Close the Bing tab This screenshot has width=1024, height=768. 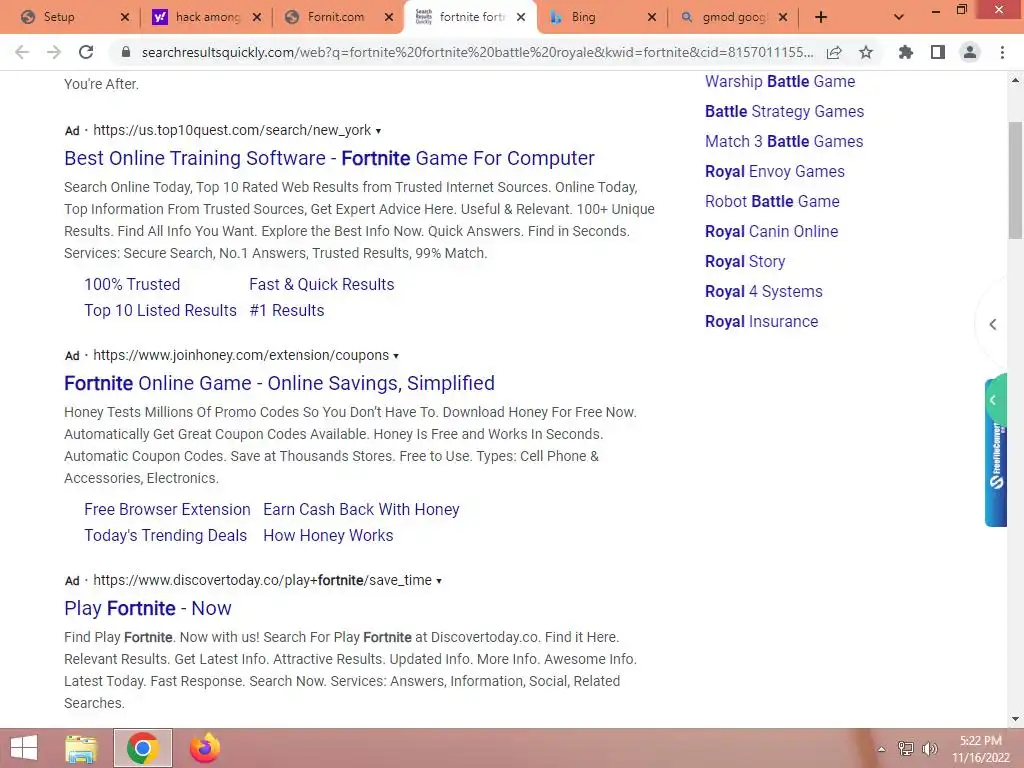[x=651, y=18]
